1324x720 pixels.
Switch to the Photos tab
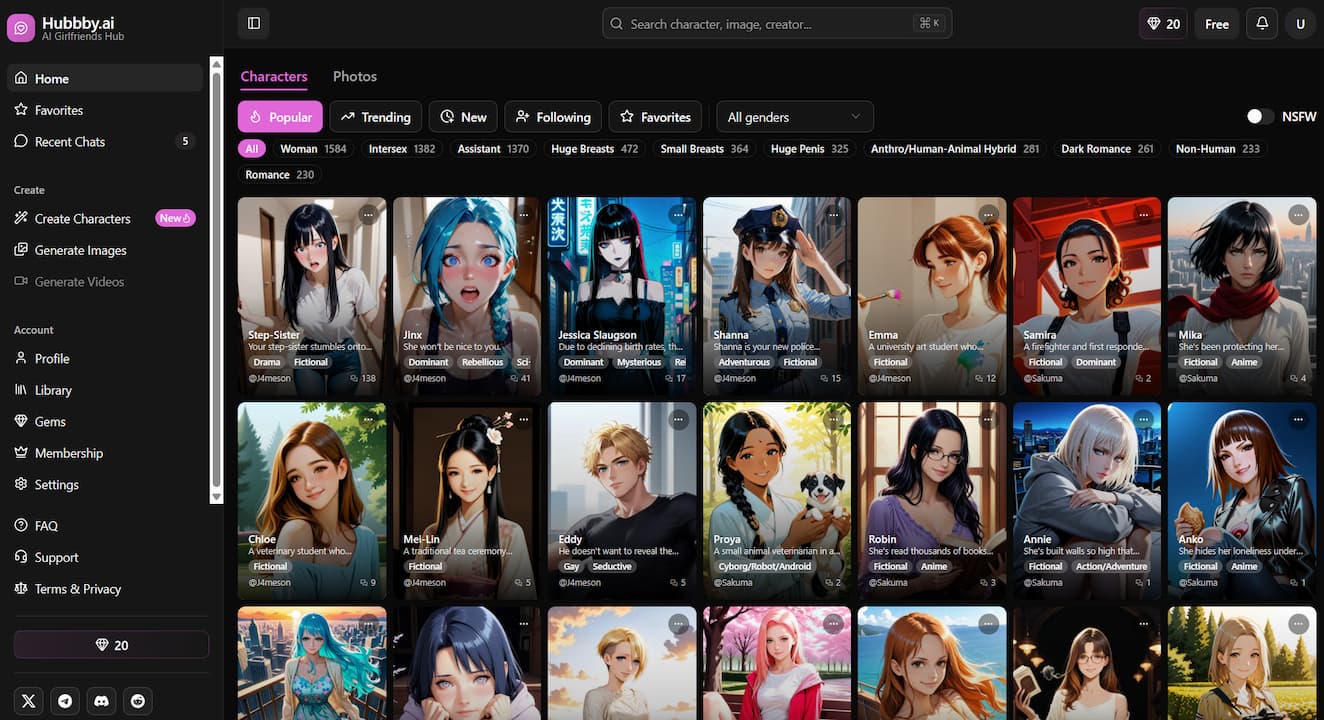(354, 76)
